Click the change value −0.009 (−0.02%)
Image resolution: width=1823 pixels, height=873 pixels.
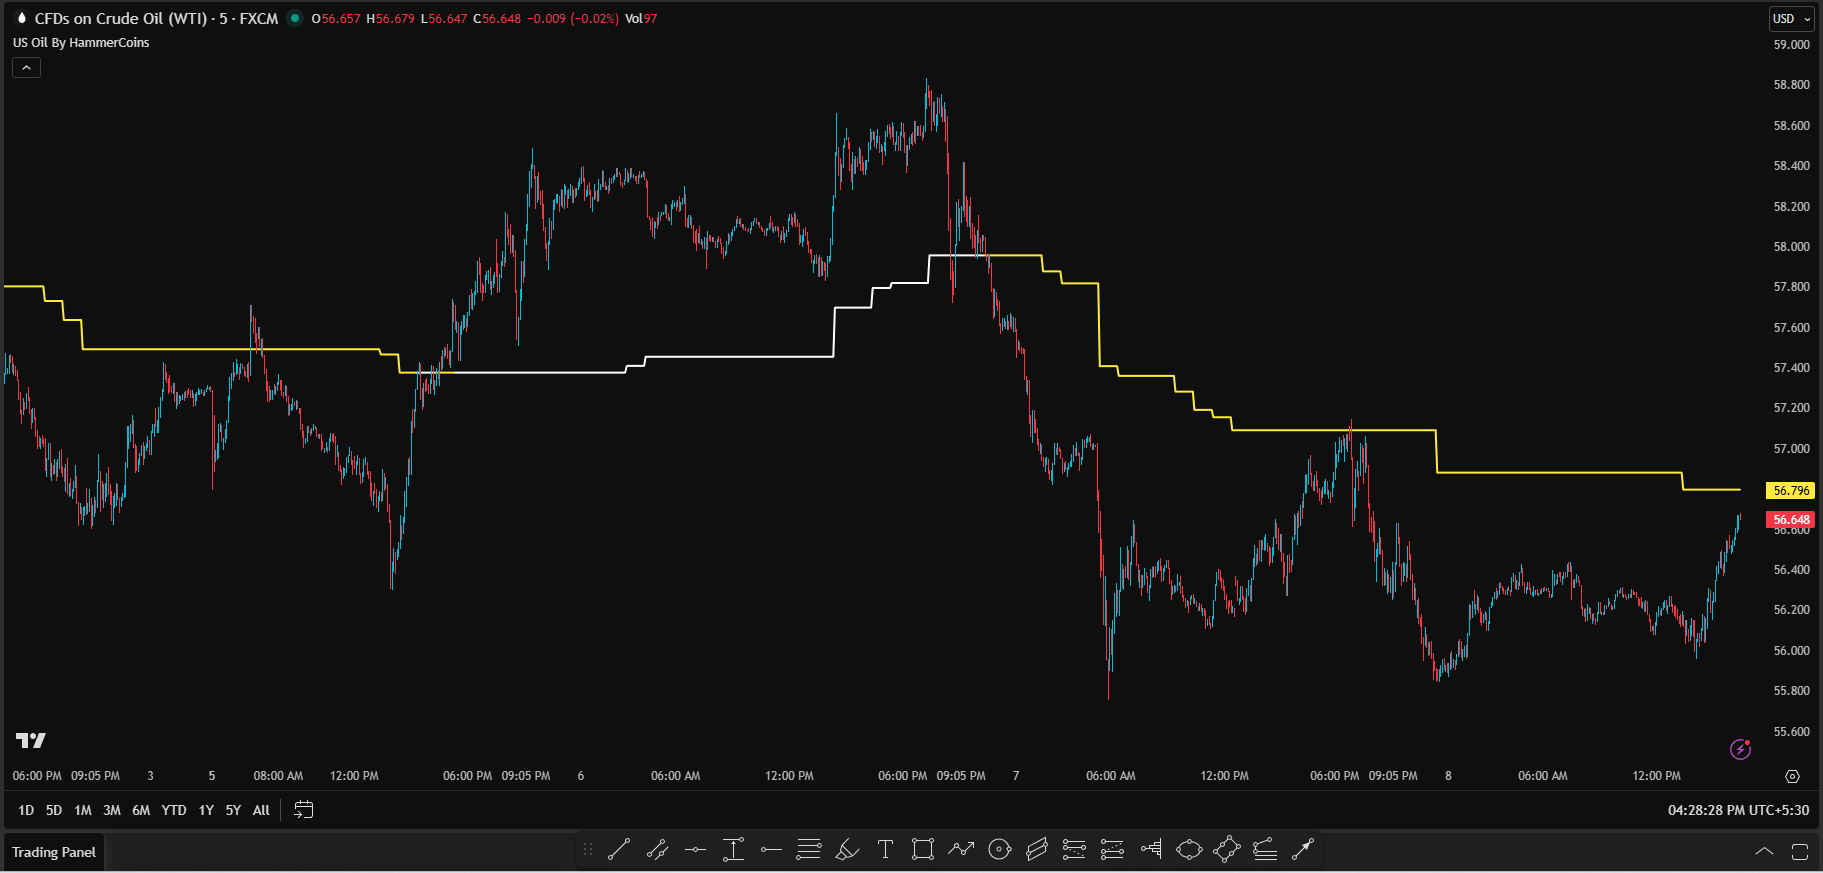point(573,18)
